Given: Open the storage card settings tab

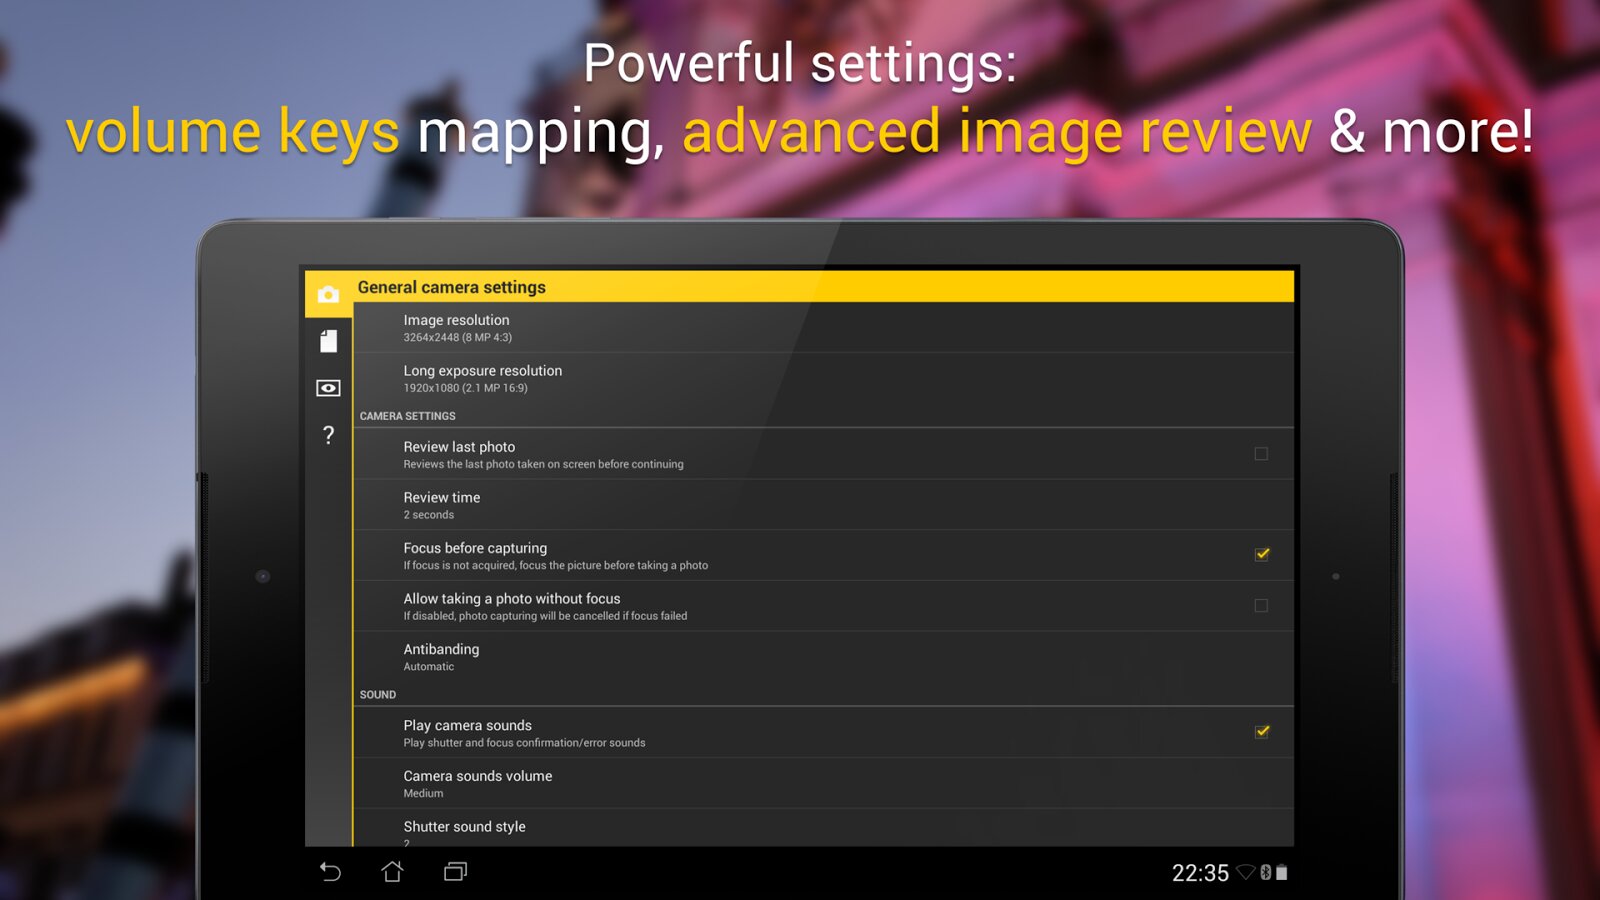Looking at the screenshot, I should tap(328, 341).
